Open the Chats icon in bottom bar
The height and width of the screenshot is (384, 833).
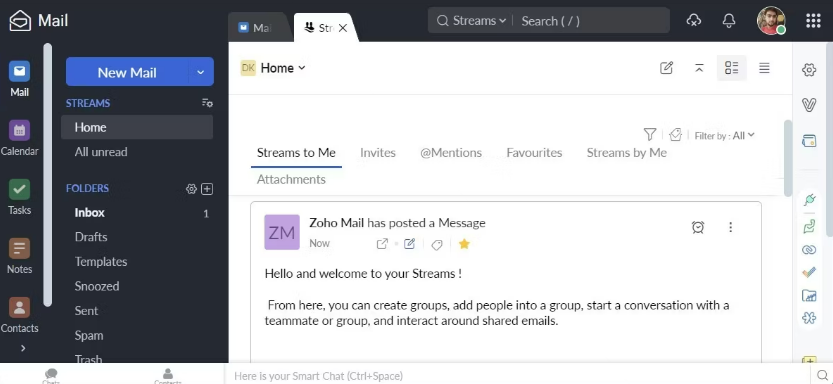pyautogui.click(x=51, y=377)
